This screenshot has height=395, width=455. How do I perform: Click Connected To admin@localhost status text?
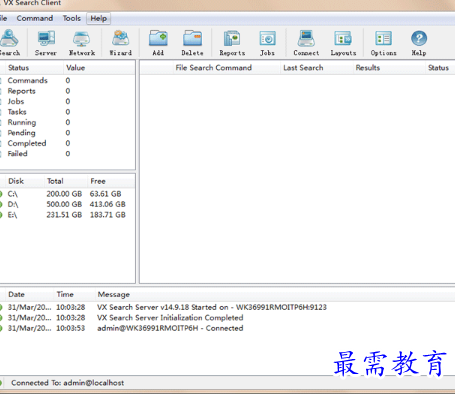(67, 383)
